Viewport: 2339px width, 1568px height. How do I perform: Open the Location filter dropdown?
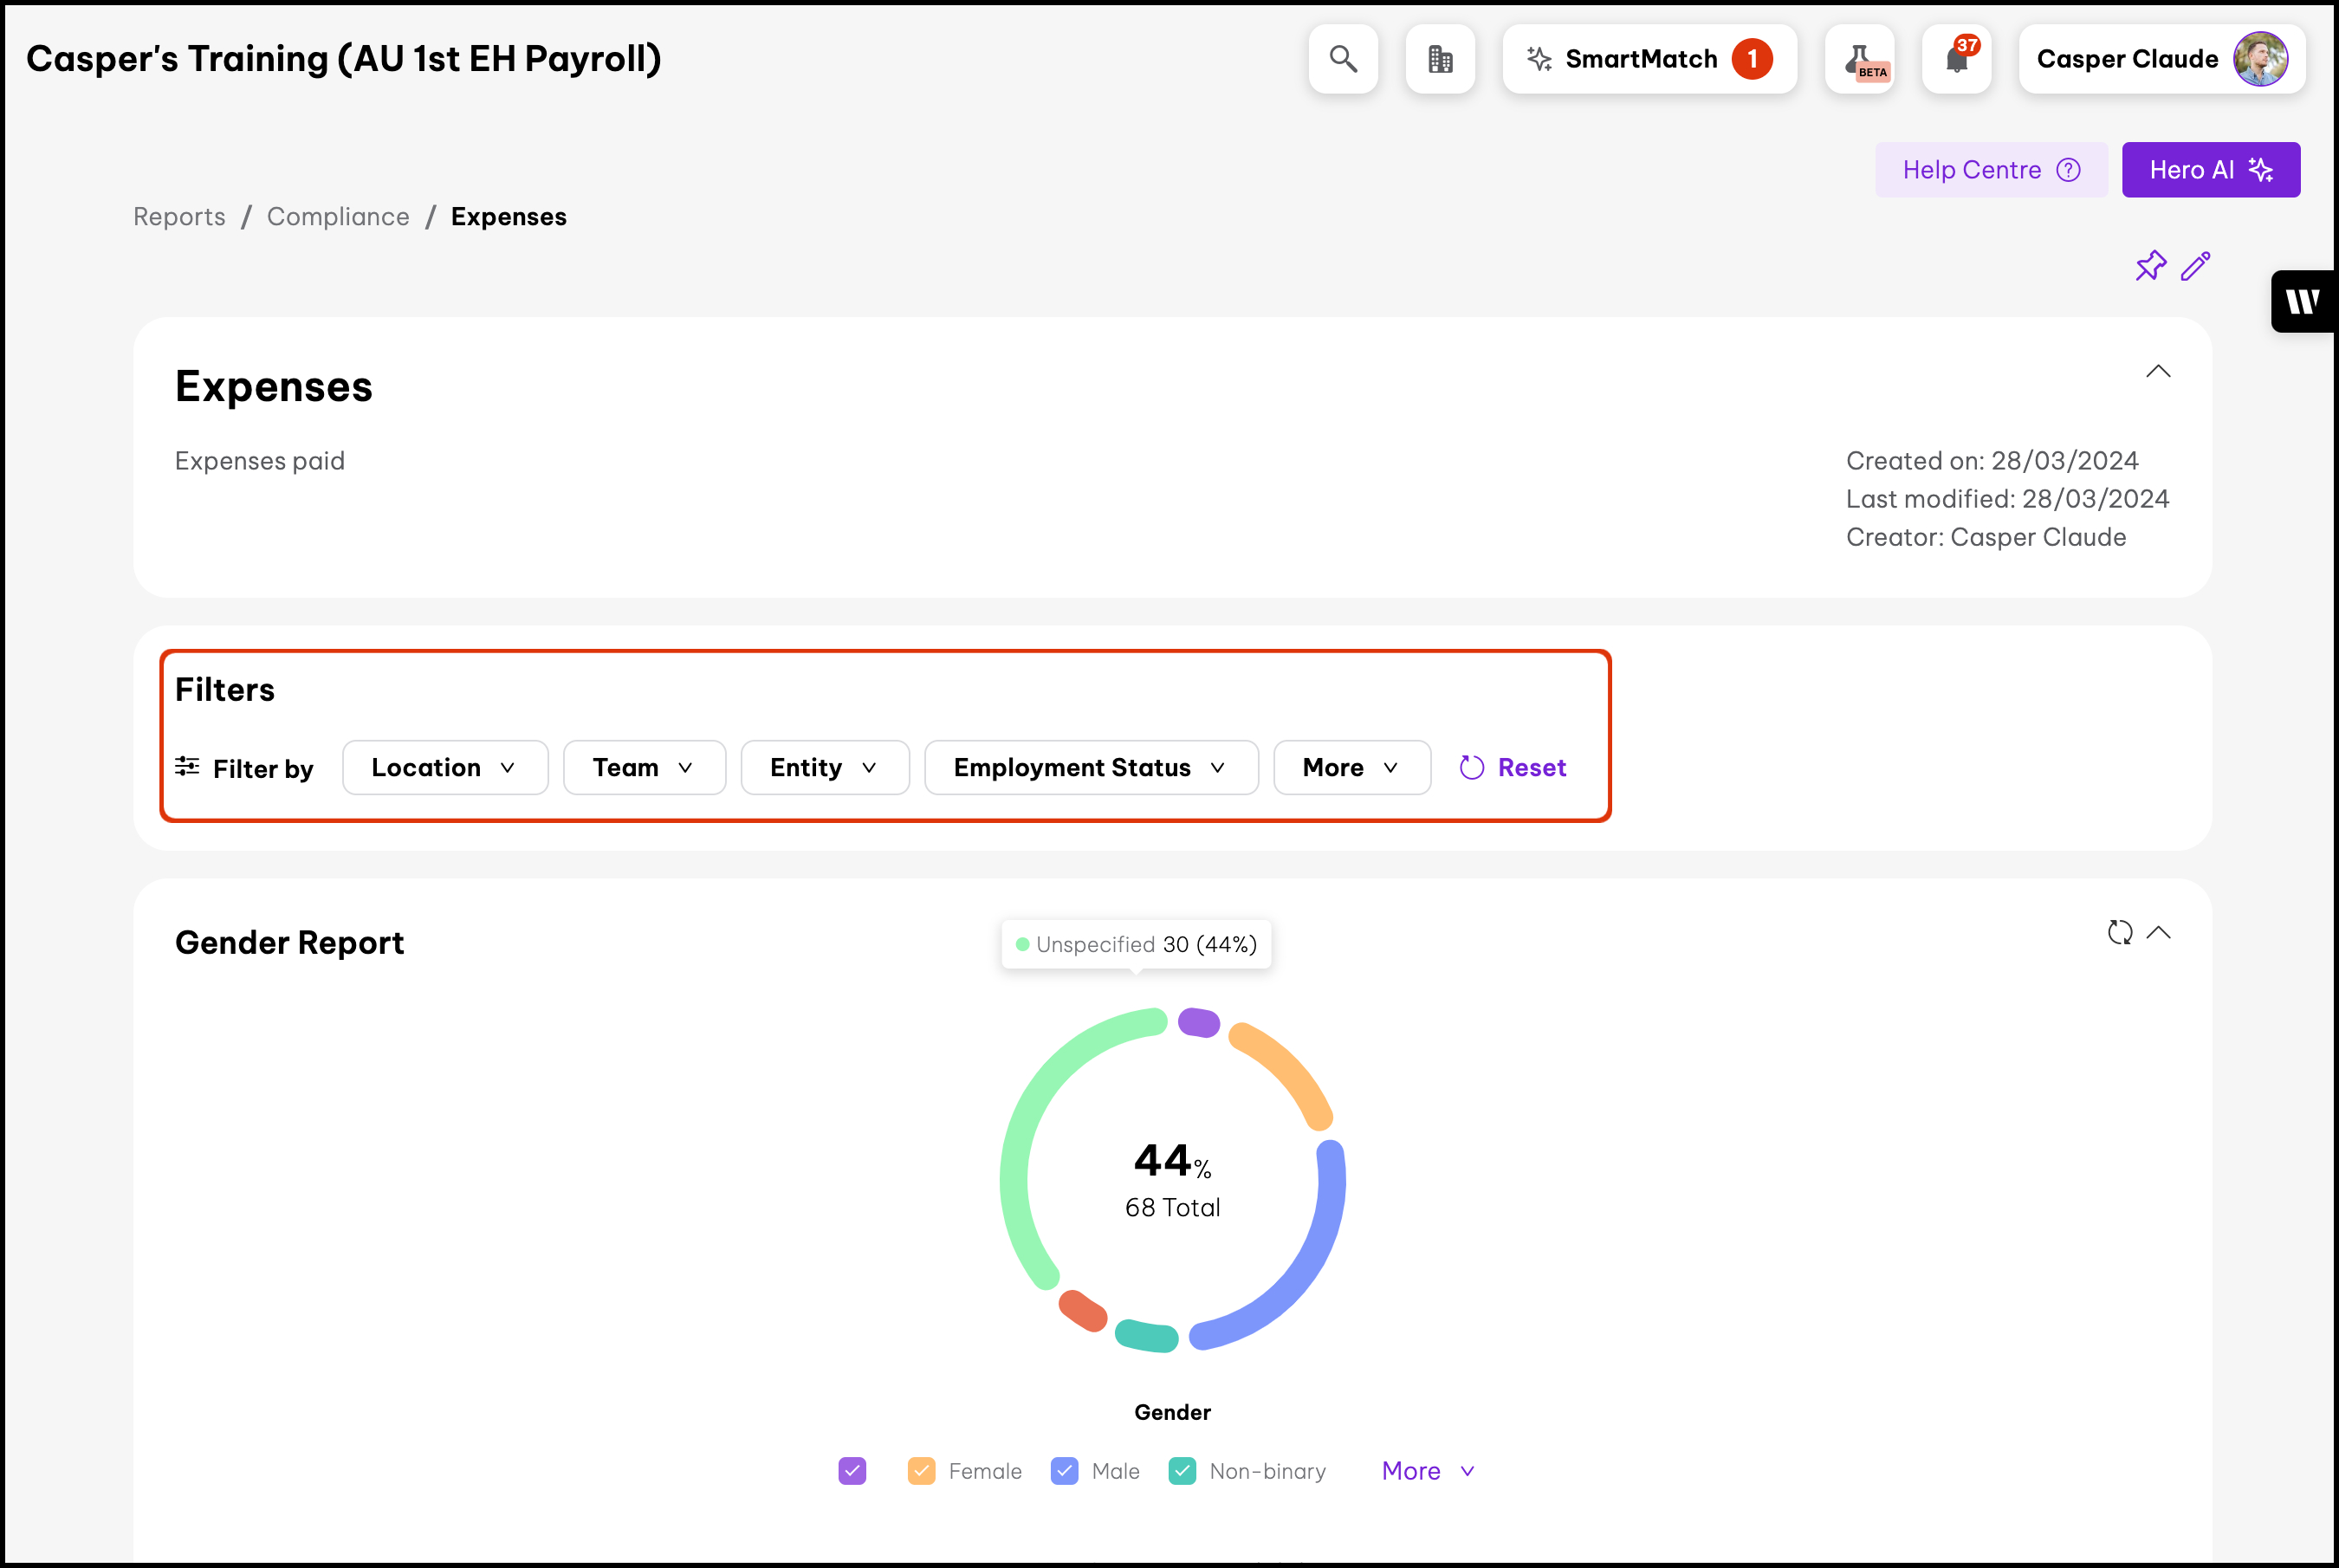444,767
